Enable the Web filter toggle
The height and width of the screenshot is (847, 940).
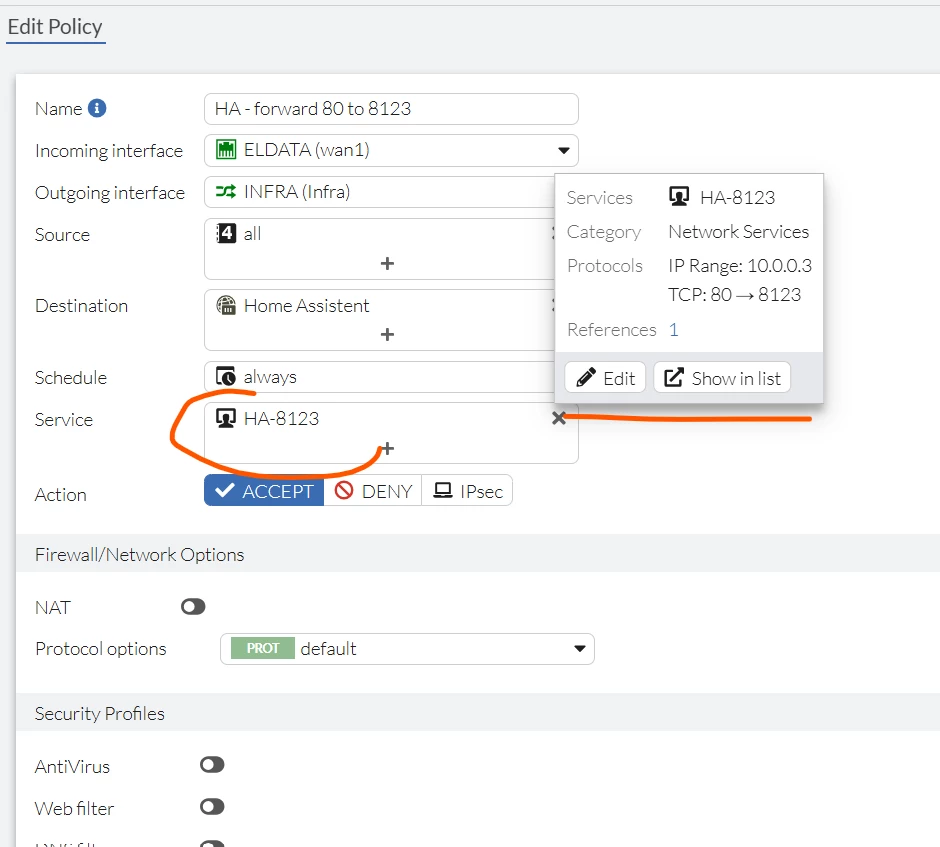pyautogui.click(x=212, y=807)
